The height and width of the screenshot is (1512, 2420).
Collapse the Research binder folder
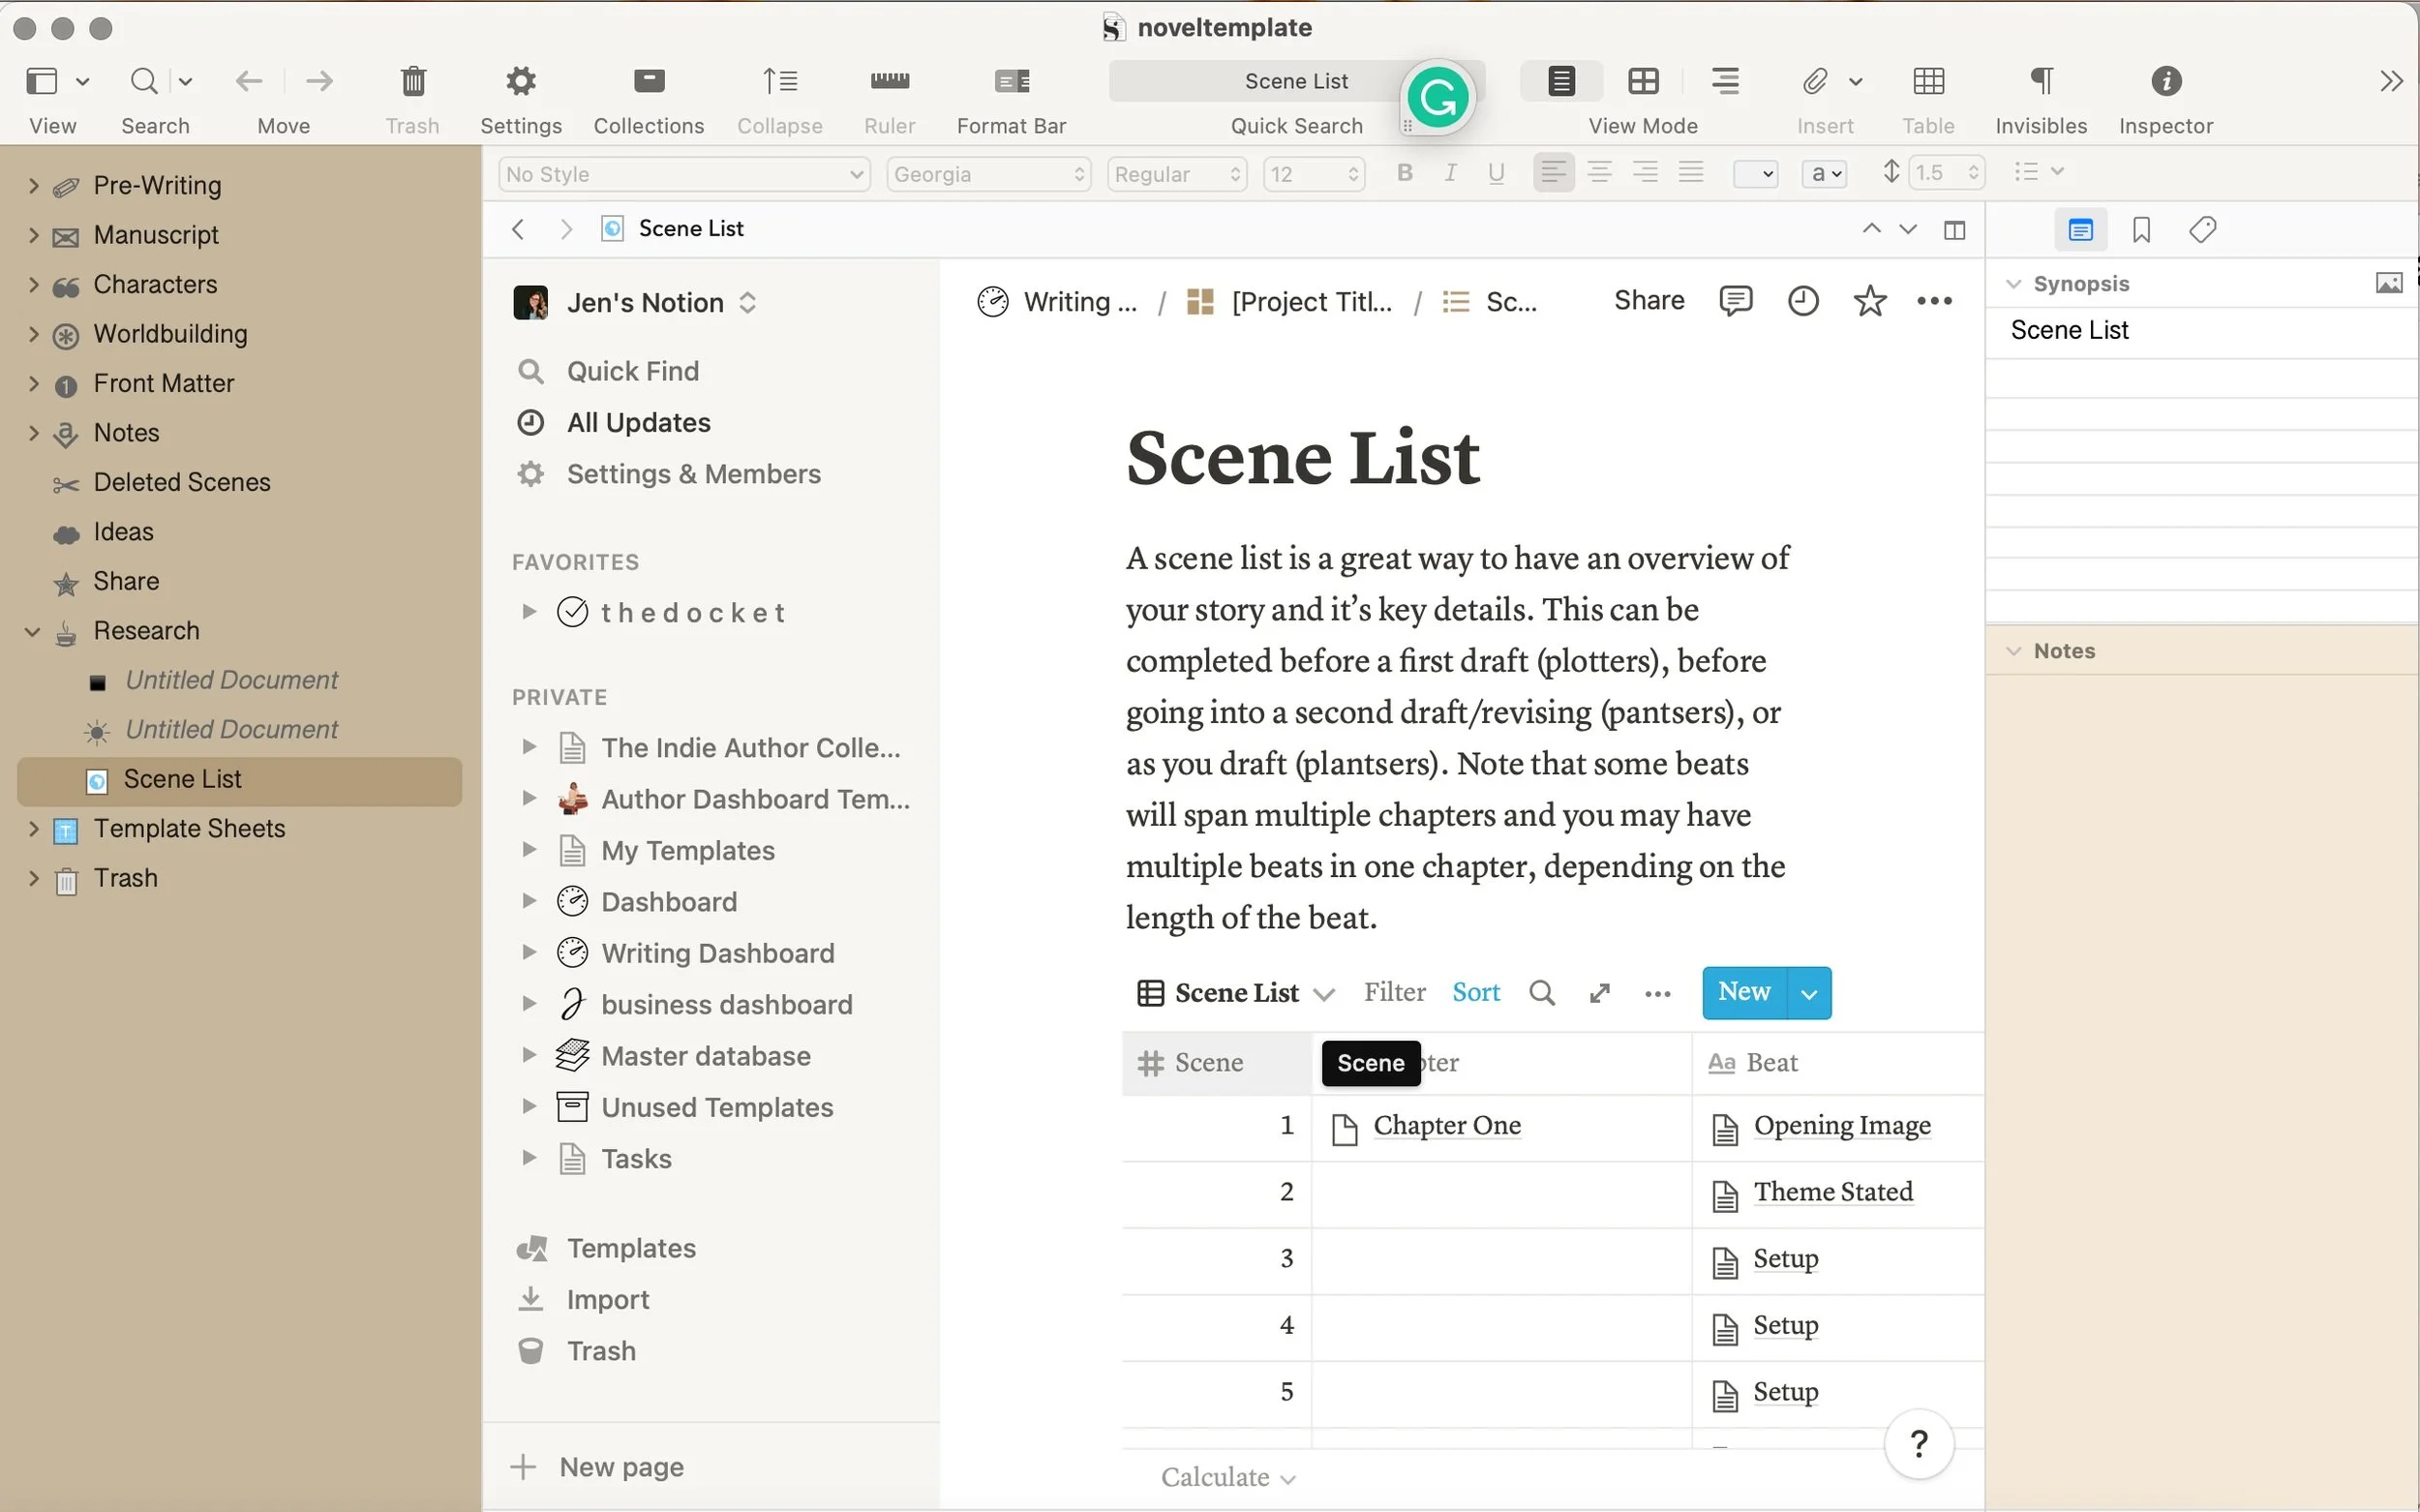pyautogui.click(x=33, y=631)
